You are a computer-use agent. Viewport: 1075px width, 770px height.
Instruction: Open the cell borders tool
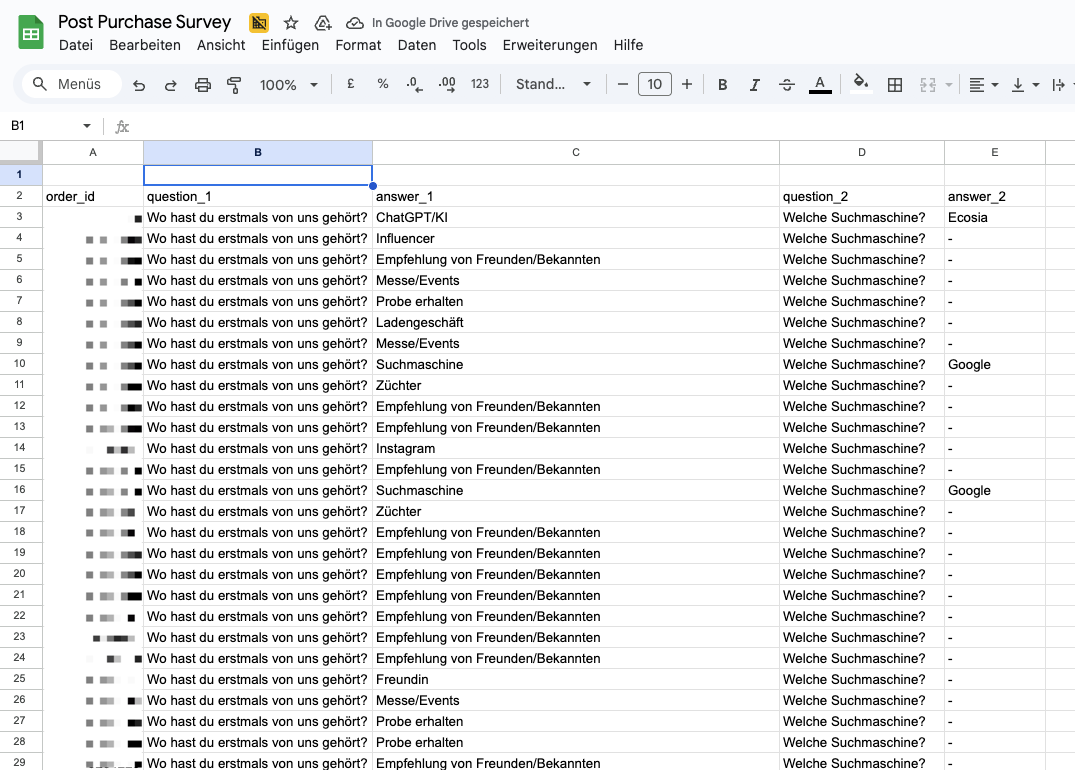tap(895, 85)
